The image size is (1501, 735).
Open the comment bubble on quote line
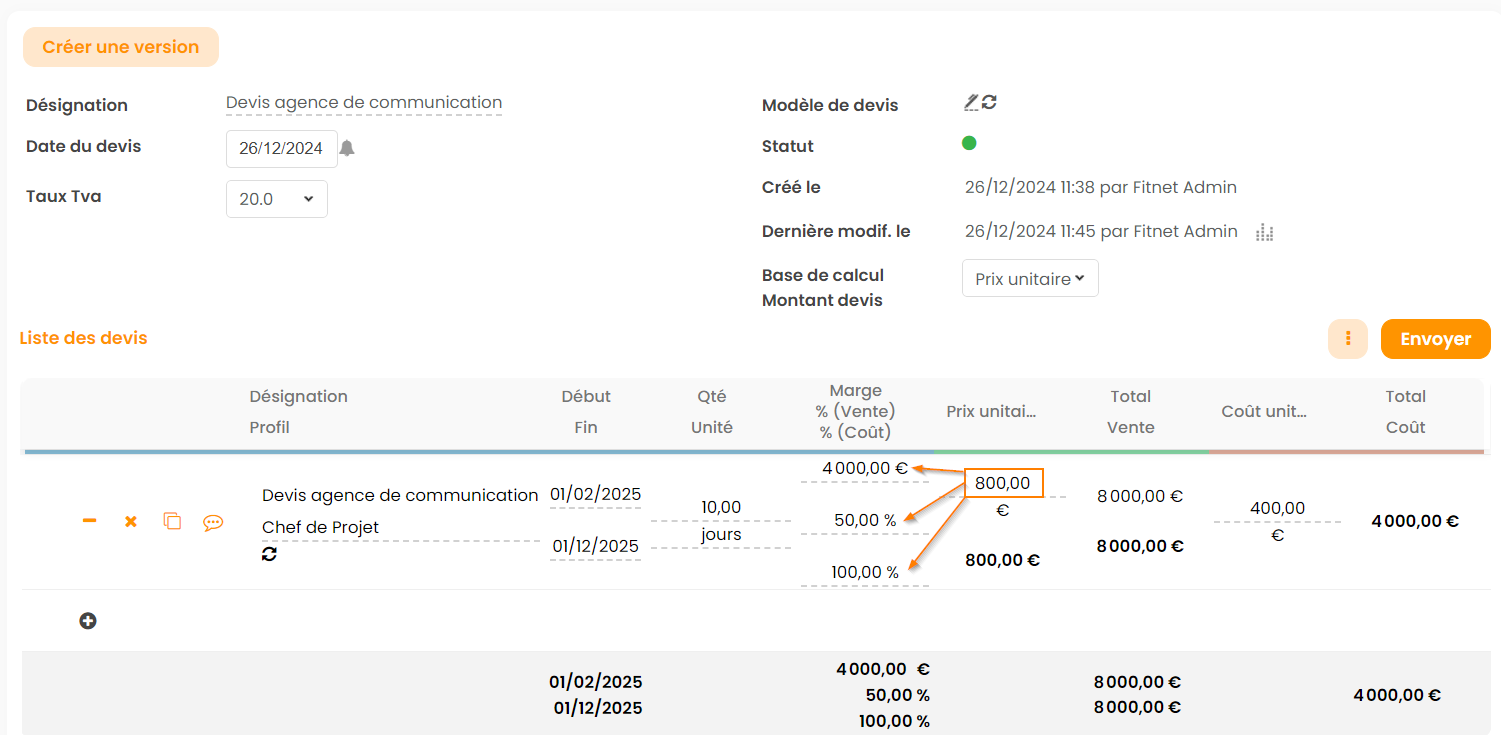click(213, 521)
